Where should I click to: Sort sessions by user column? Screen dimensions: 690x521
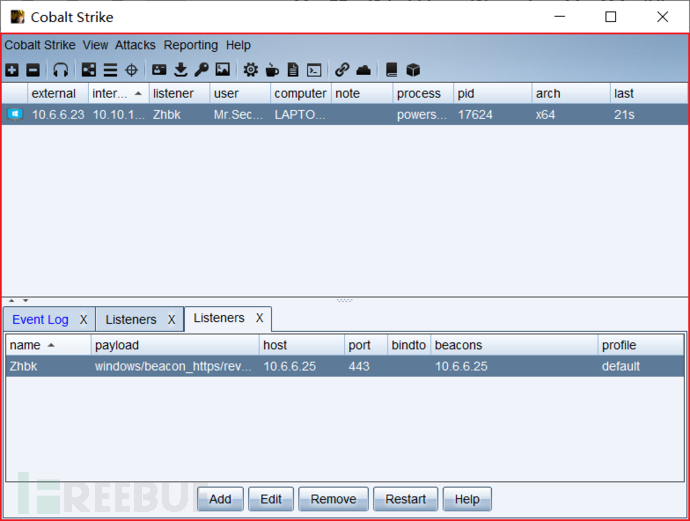tap(240, 93)
